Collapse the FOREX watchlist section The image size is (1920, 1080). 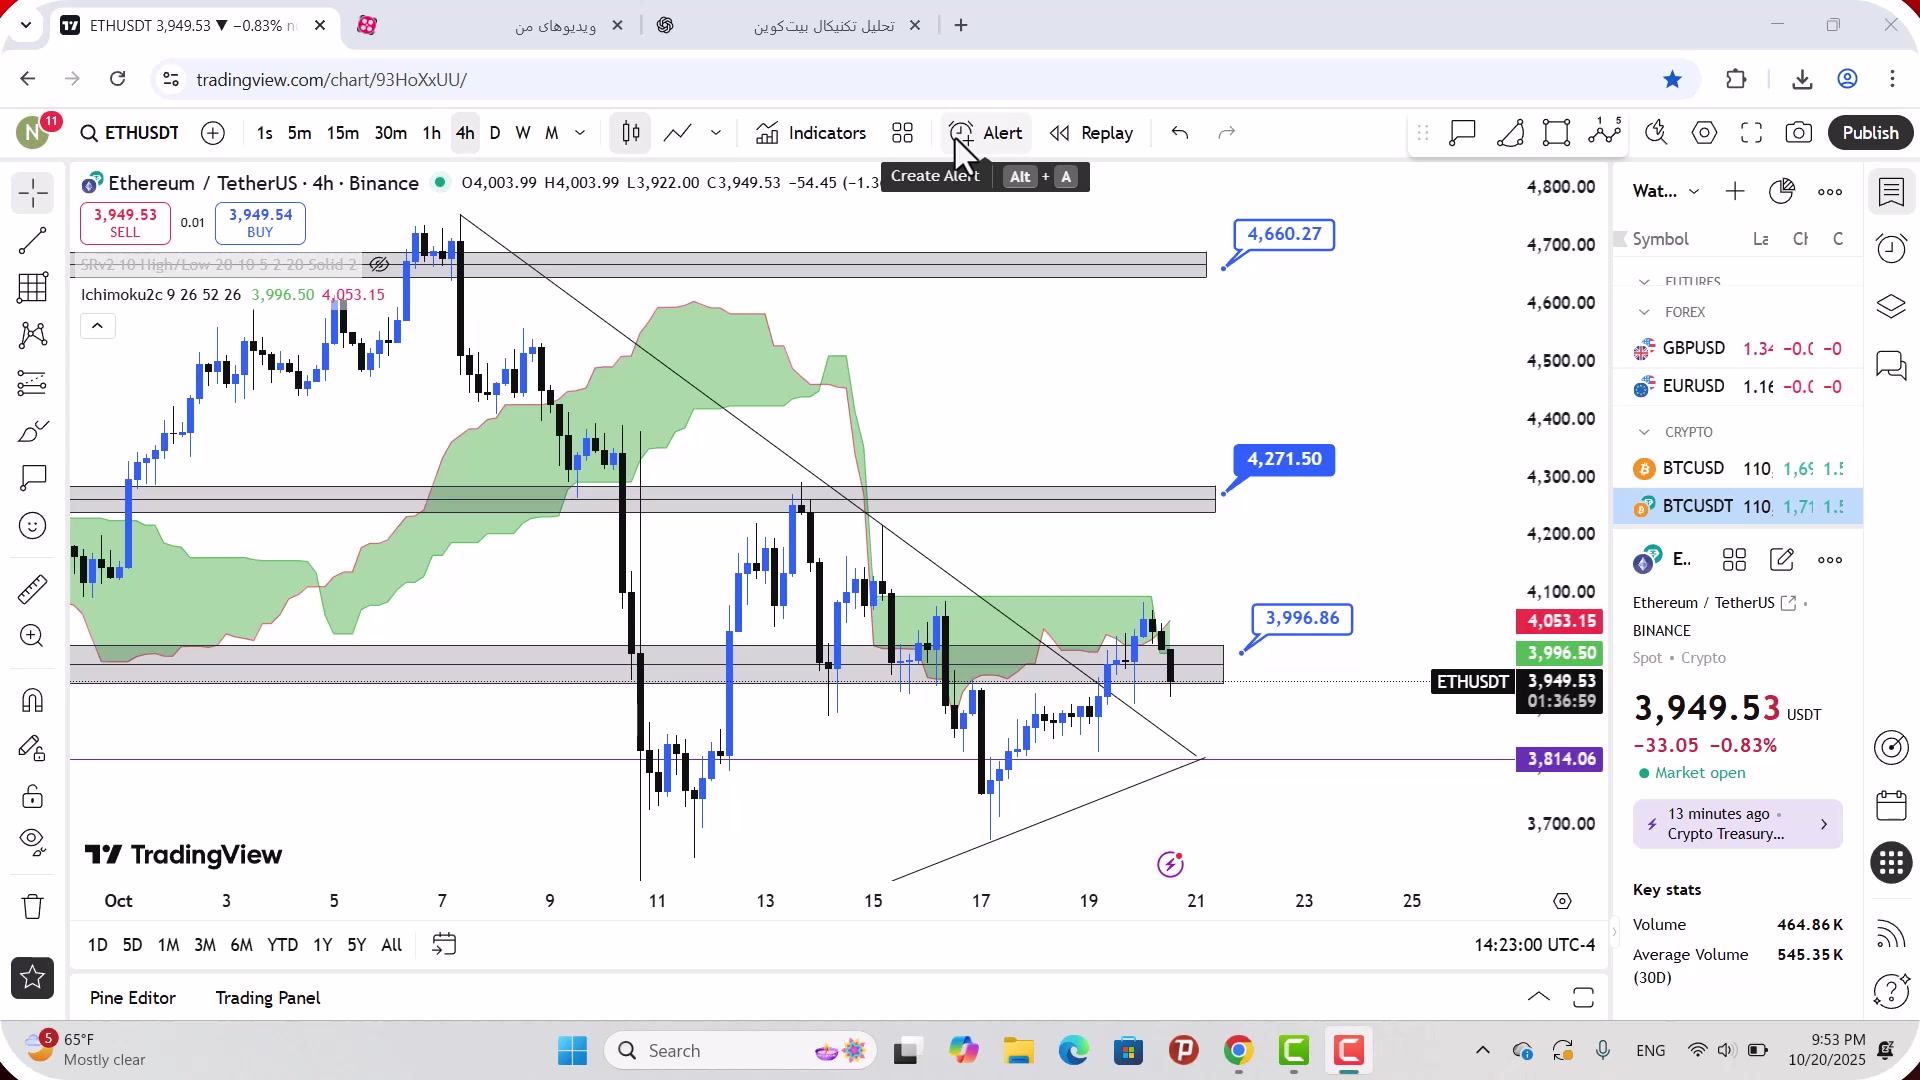pyautogui.click(x=1644, y=312)
